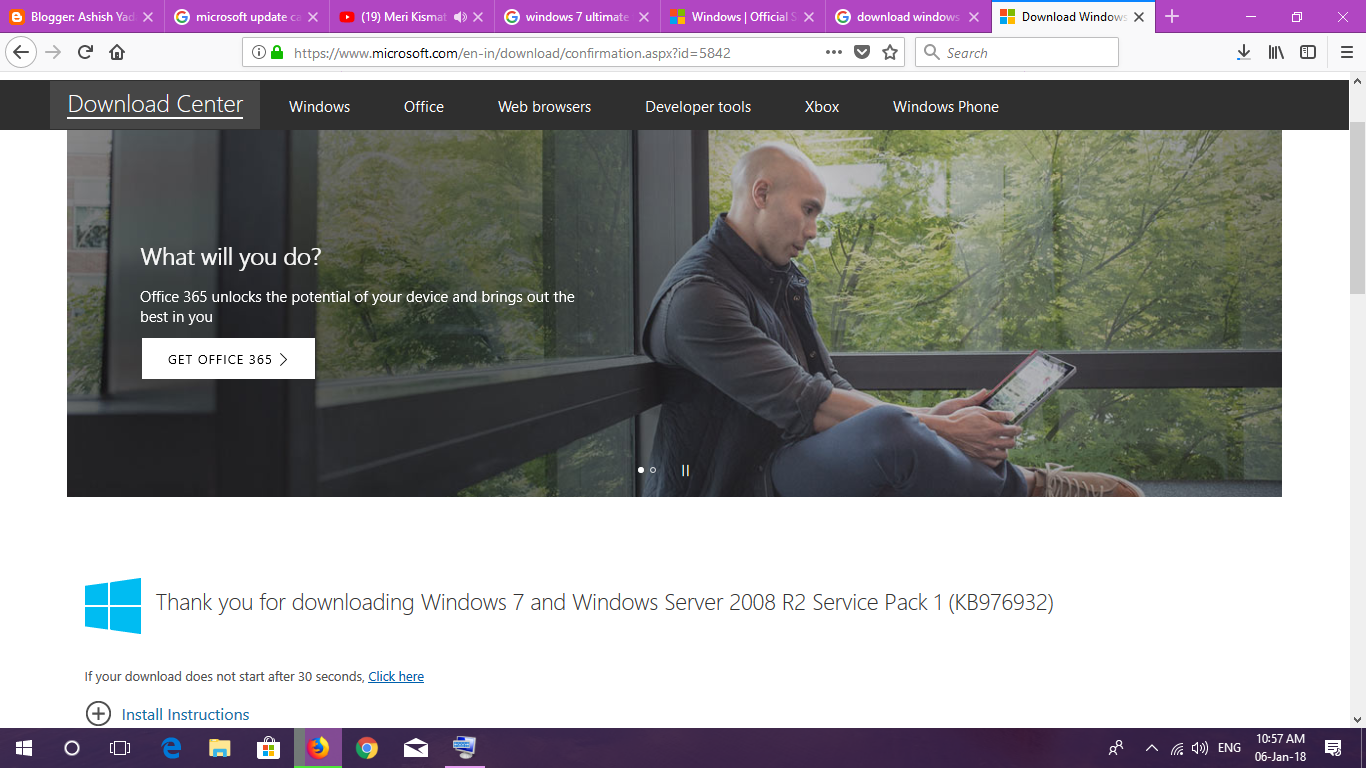
Task: Open the Web browsers category
Action: [x=544, y=107]
